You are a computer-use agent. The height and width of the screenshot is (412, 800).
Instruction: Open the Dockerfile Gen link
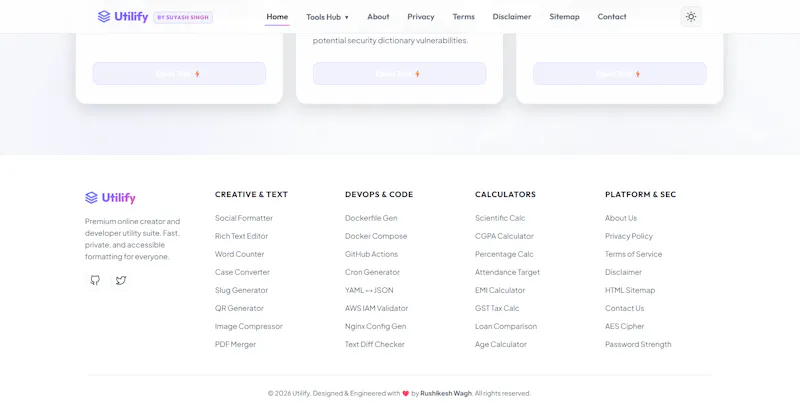coord(371,218)
